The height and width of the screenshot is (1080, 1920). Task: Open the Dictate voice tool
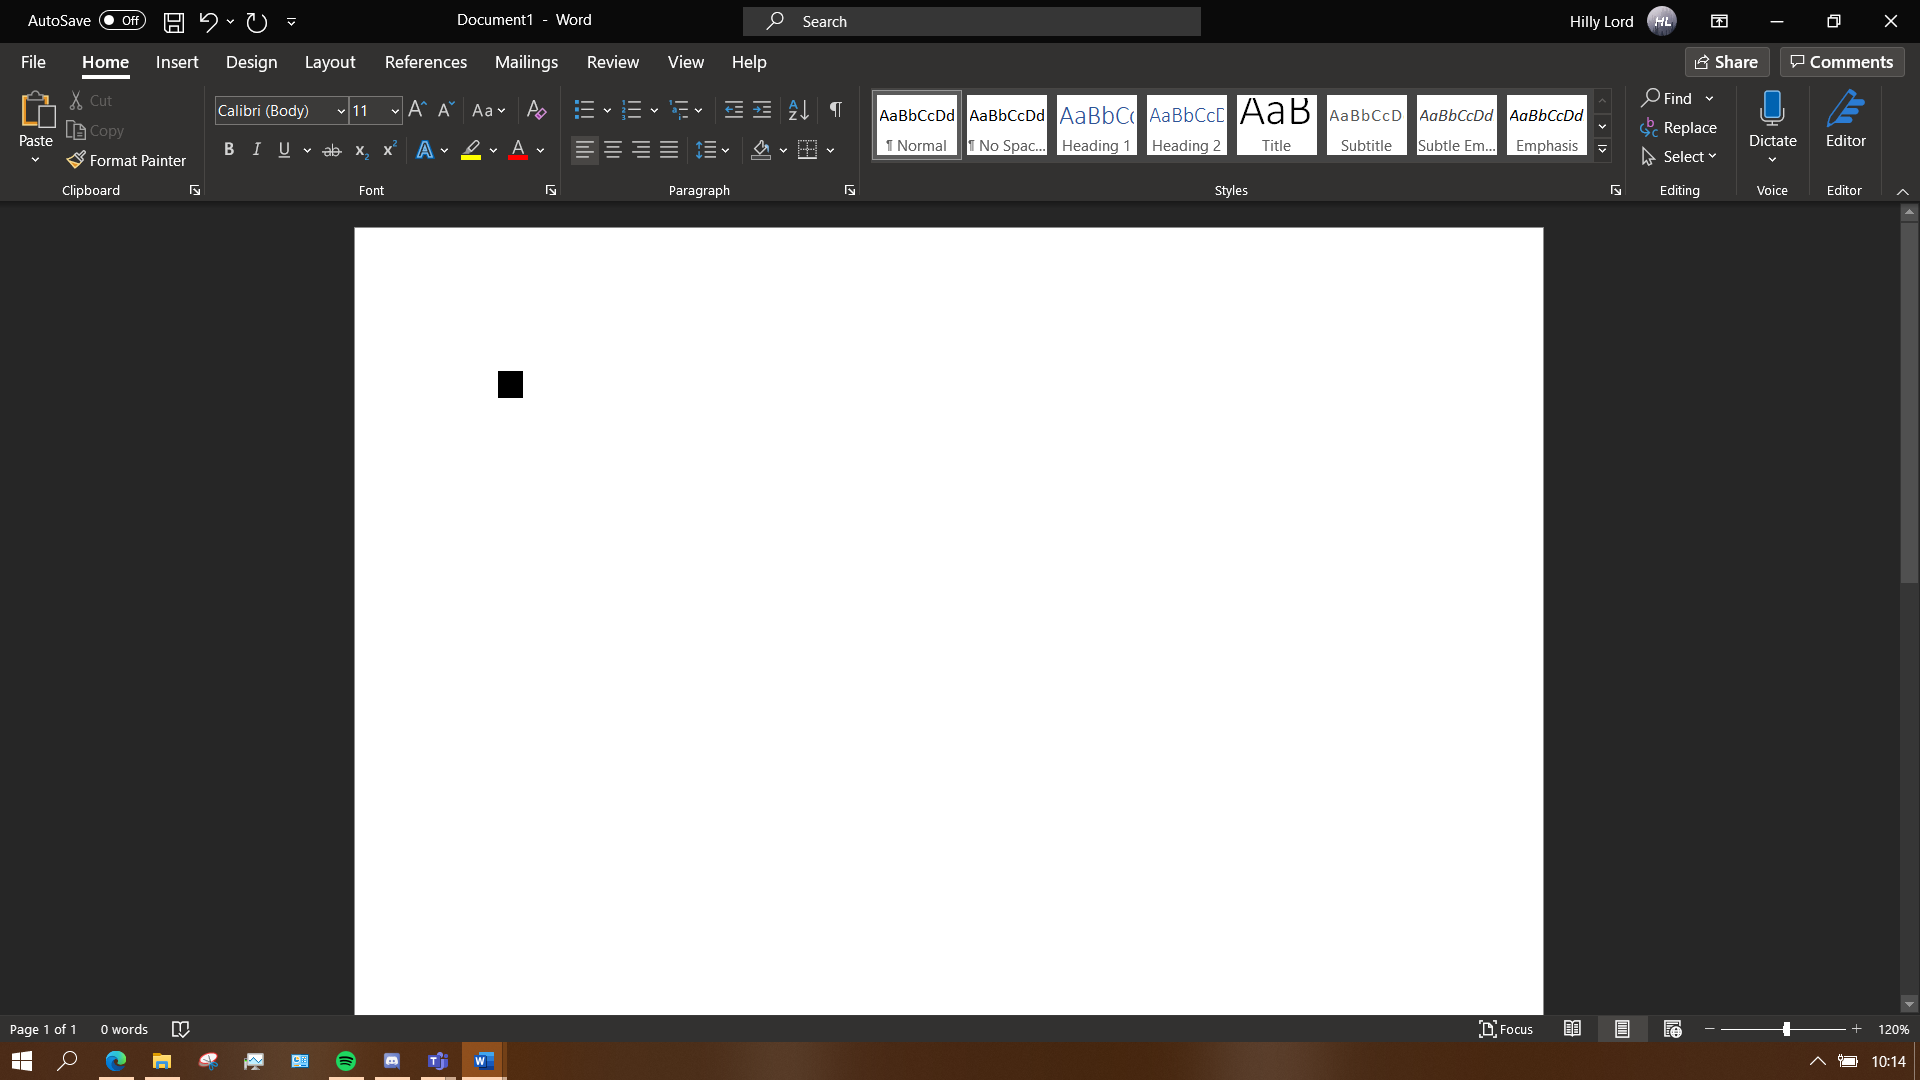[x=1772, y=120]
